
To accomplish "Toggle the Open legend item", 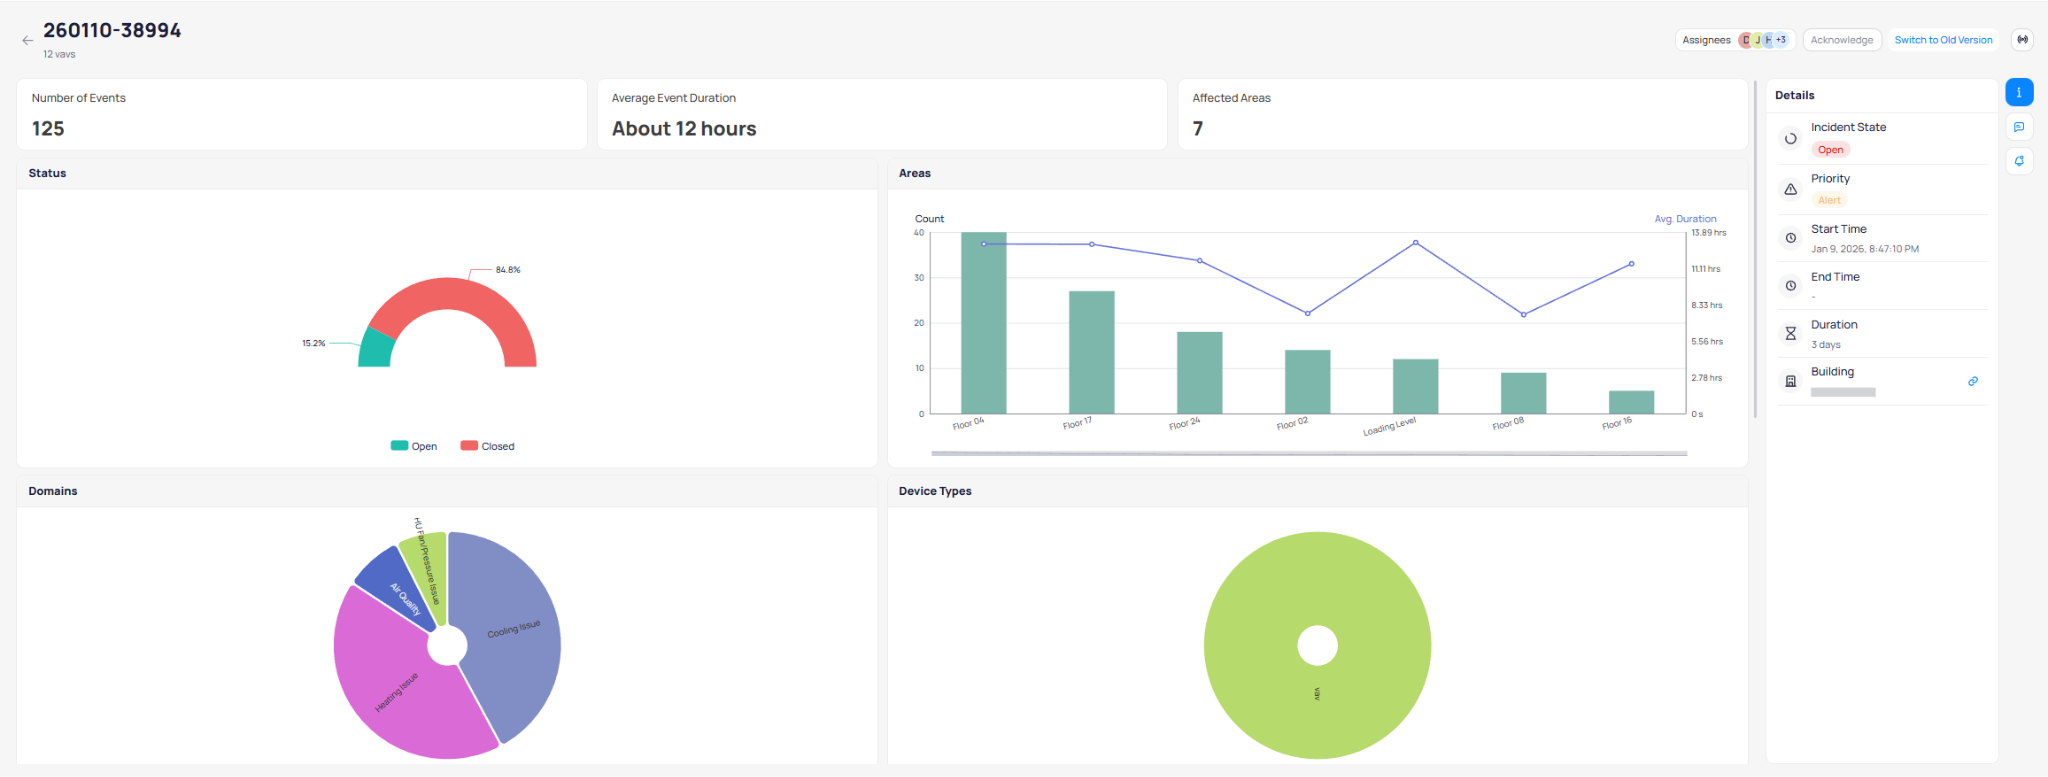I will point(414,446).
